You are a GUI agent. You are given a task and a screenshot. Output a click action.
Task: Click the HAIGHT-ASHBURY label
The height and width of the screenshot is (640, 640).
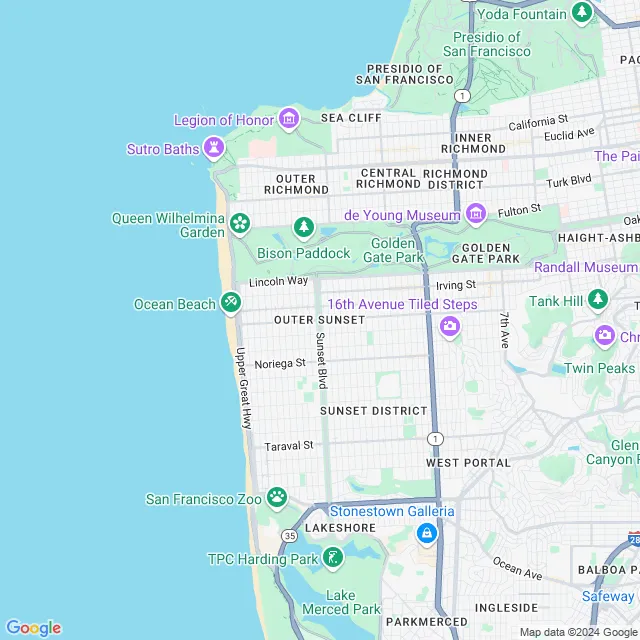[598, 238]
